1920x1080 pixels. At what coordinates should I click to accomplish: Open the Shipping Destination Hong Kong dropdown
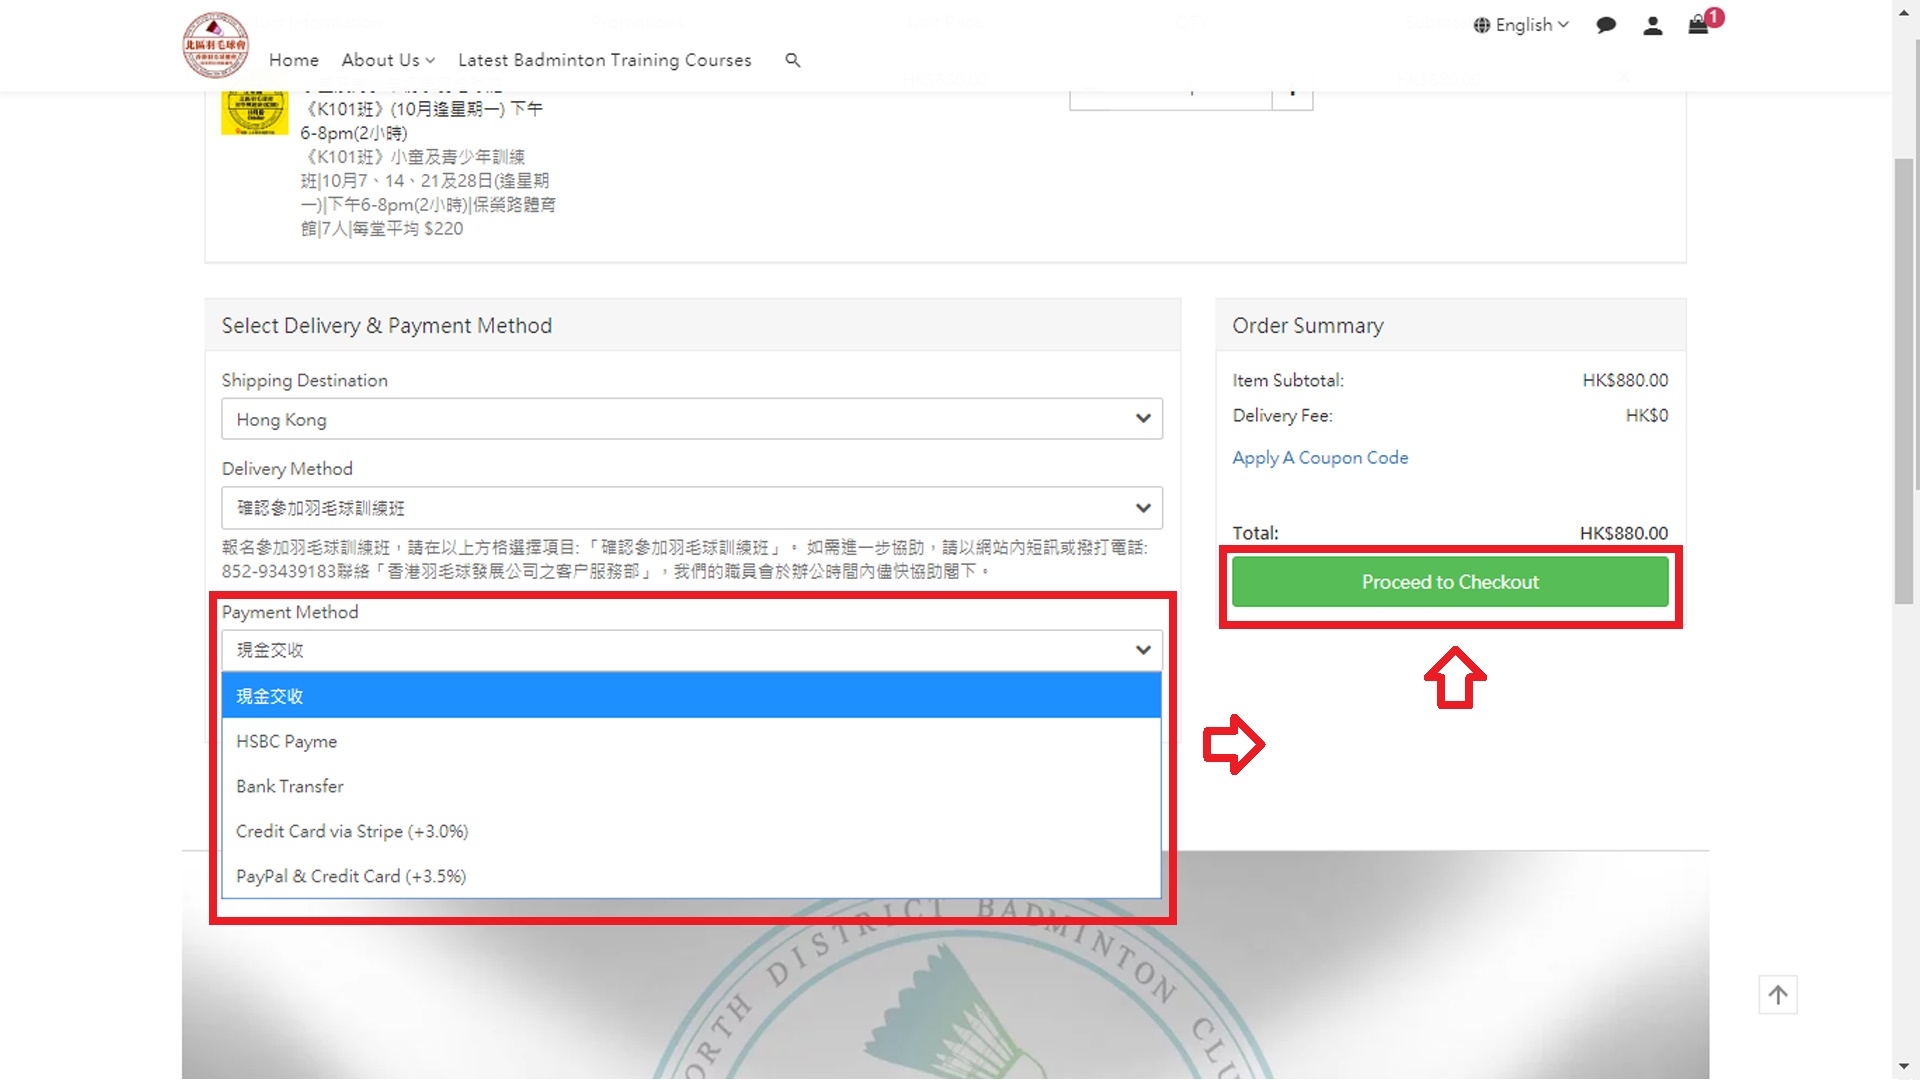[691, 419]
